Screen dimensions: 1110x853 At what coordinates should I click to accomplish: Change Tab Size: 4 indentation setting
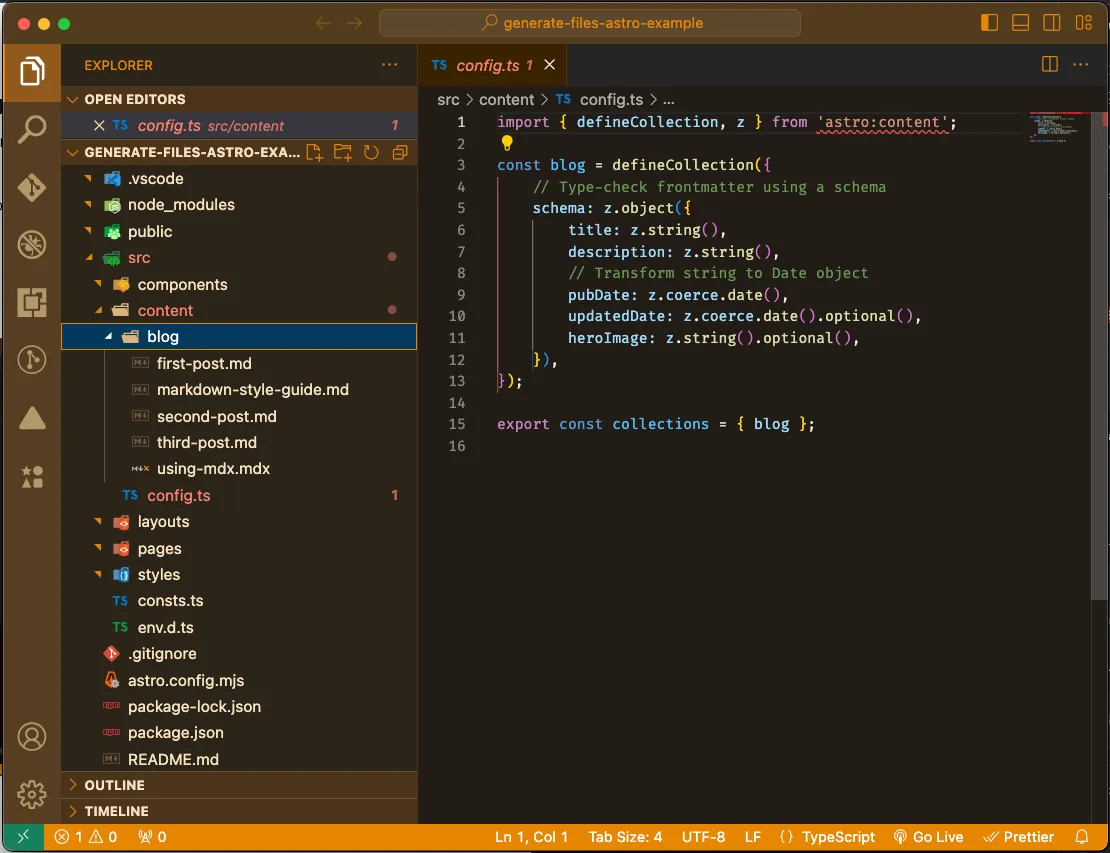point(625,837)
